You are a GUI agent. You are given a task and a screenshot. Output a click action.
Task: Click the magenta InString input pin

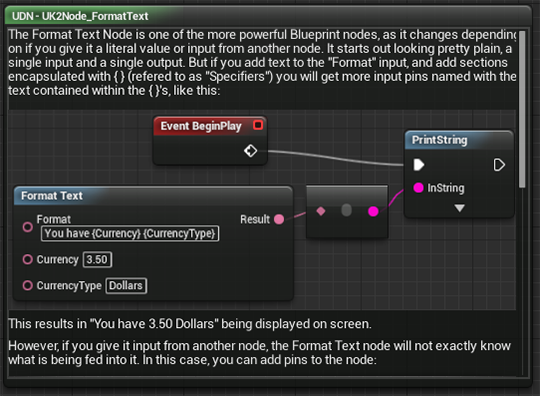[418, 188]
